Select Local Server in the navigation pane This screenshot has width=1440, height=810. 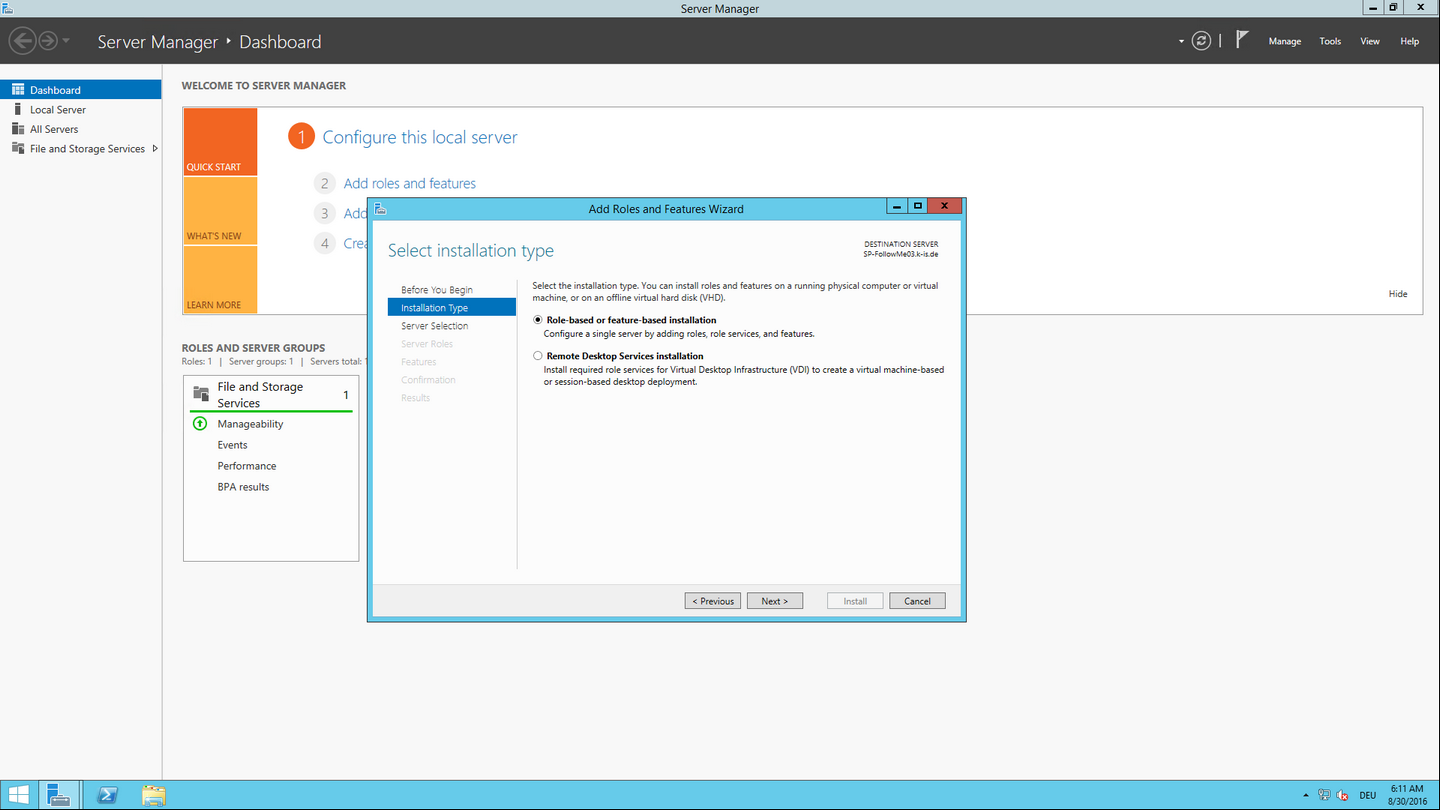80,109
